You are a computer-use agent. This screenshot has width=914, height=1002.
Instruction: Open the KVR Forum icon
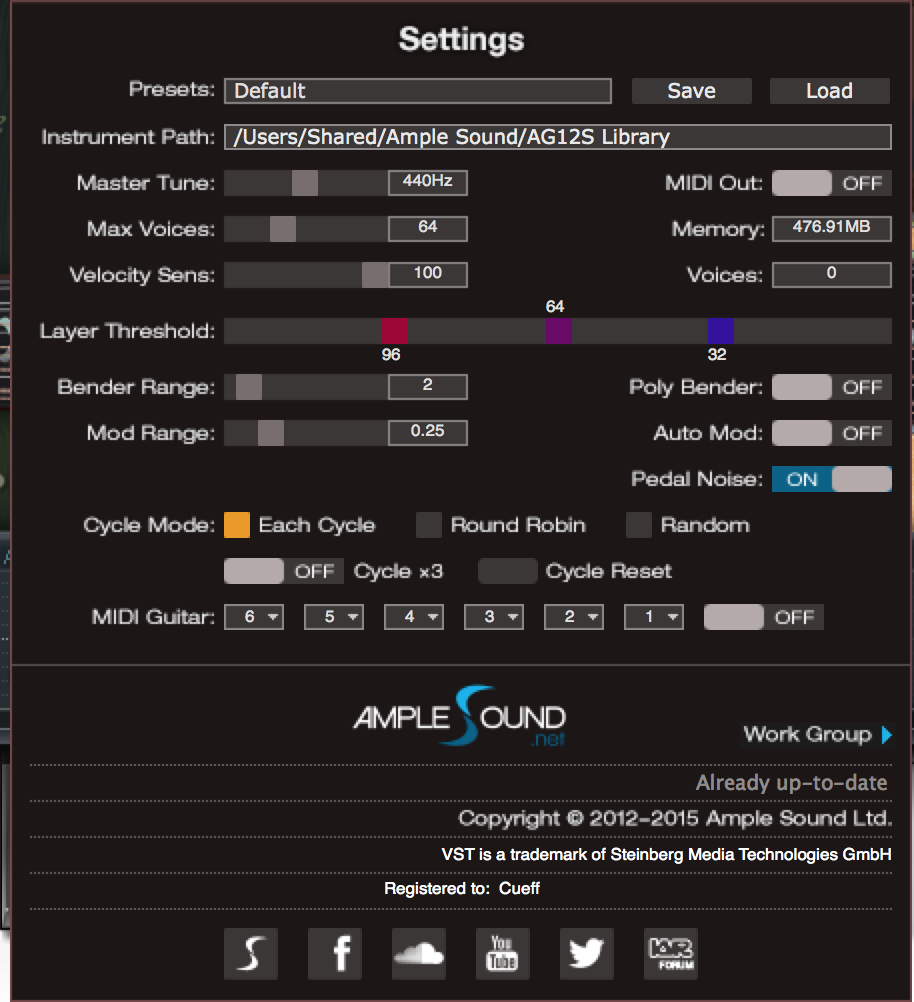point(671,953)
